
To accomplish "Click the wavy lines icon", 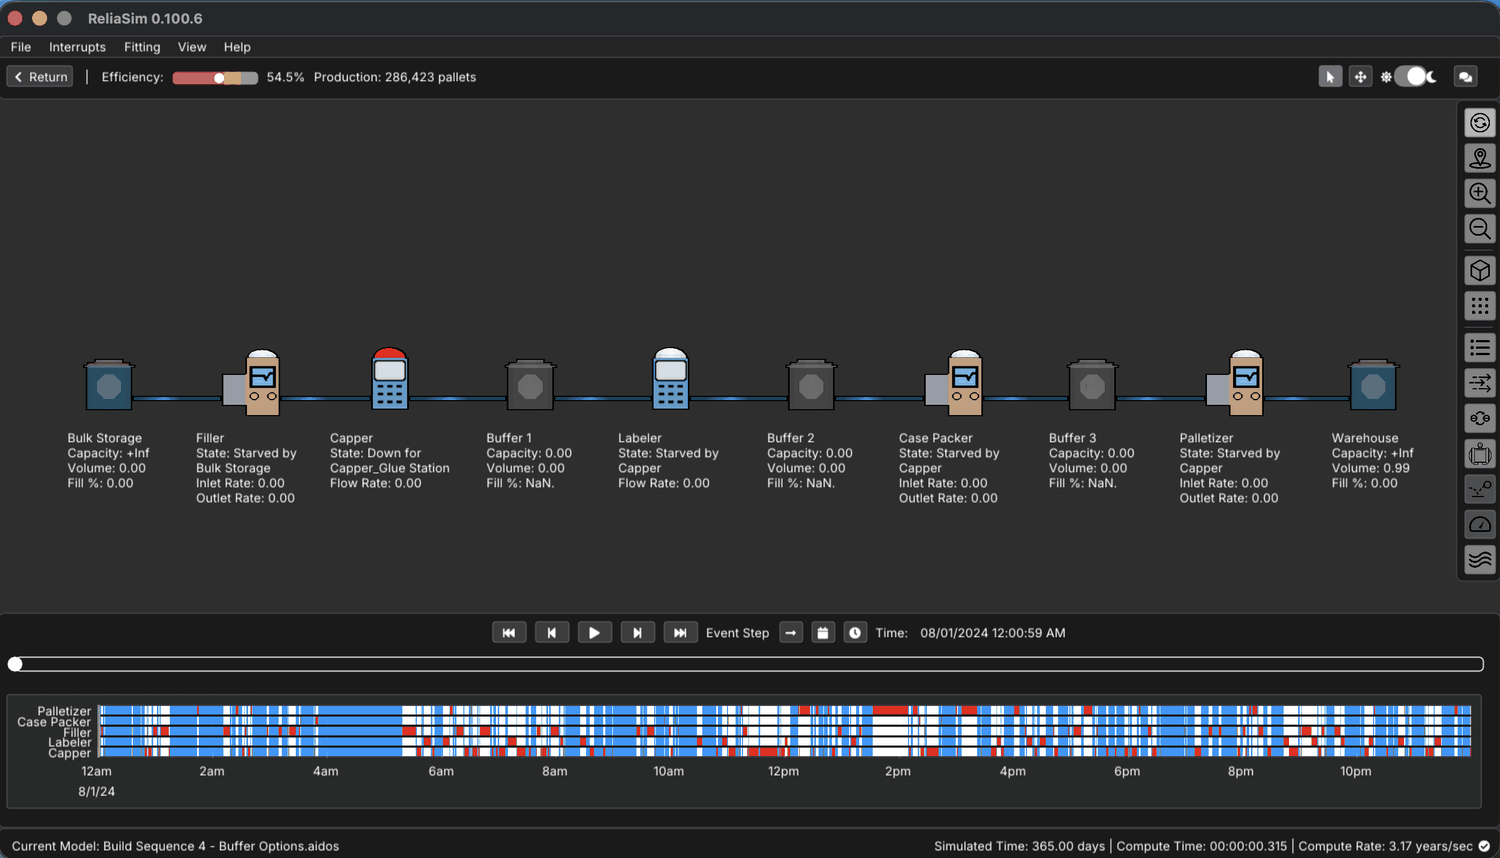I will coord(1480,559).
